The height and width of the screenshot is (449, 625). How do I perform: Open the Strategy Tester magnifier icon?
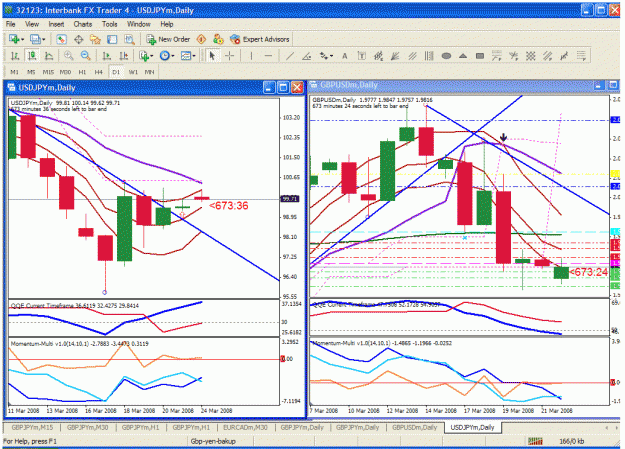point(129,39)
